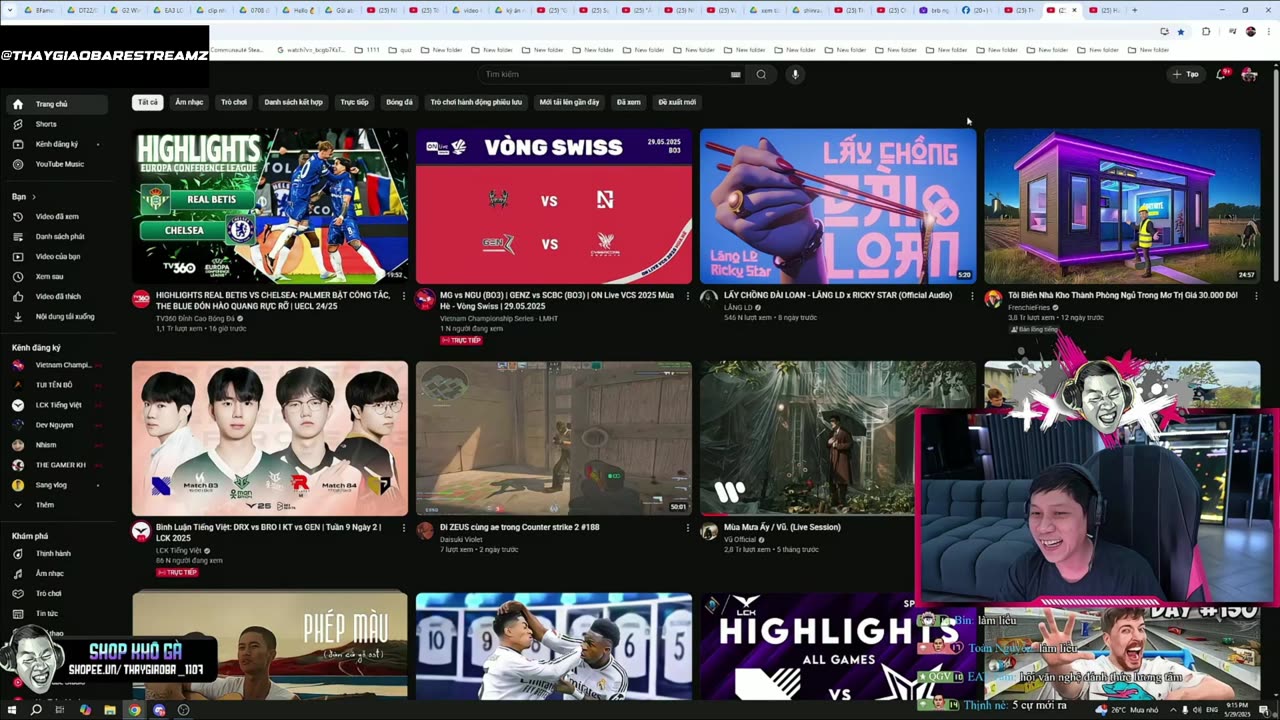Open the Daisuki Violet channel link
Image resolution: width=1280 pixels, height=720 pixels.
click(x=461, y=539)
